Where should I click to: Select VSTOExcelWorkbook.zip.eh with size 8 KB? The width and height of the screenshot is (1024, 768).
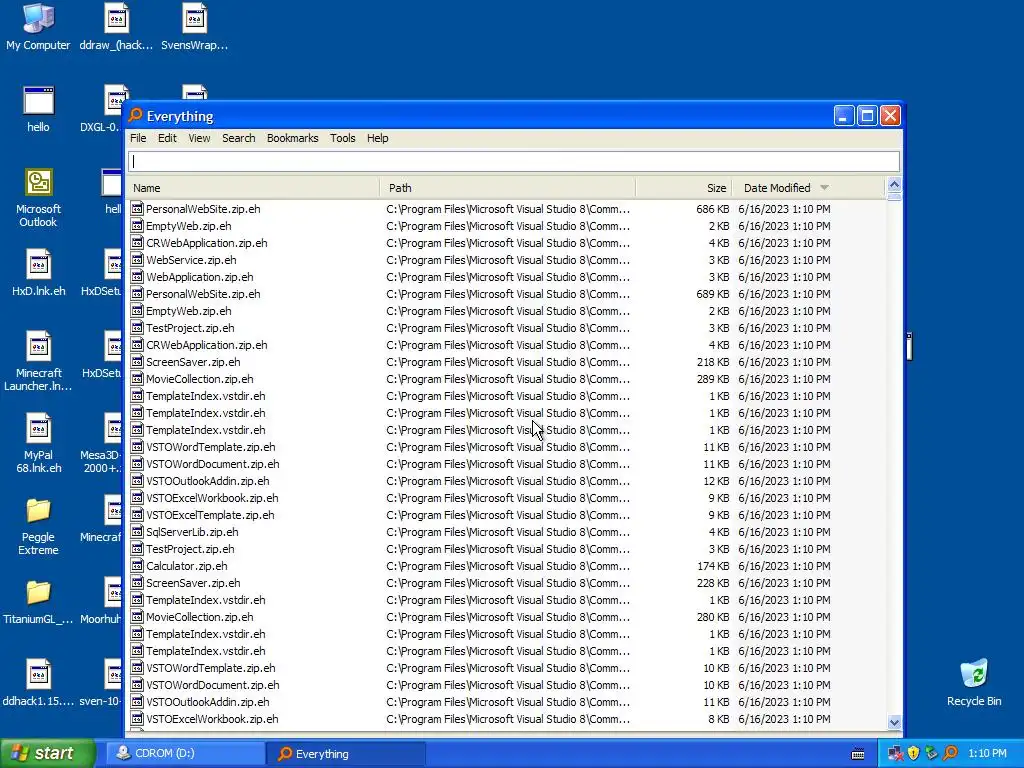pos(507,718)
